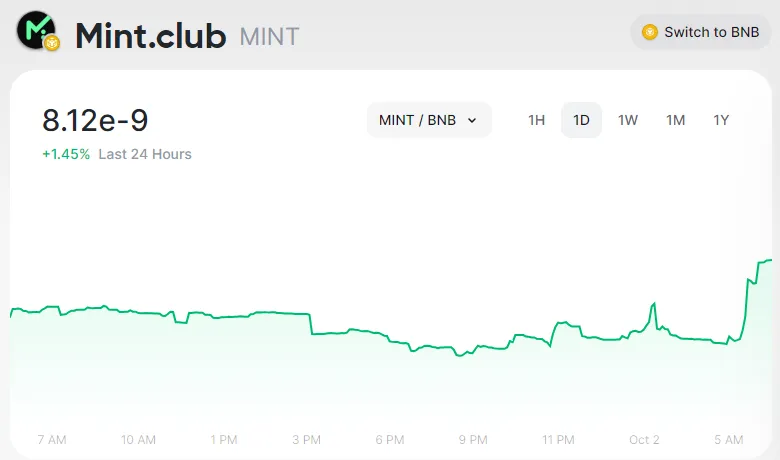780x460 pixels.
Task: Show the 1Y chart range
Action: (721, 120)
